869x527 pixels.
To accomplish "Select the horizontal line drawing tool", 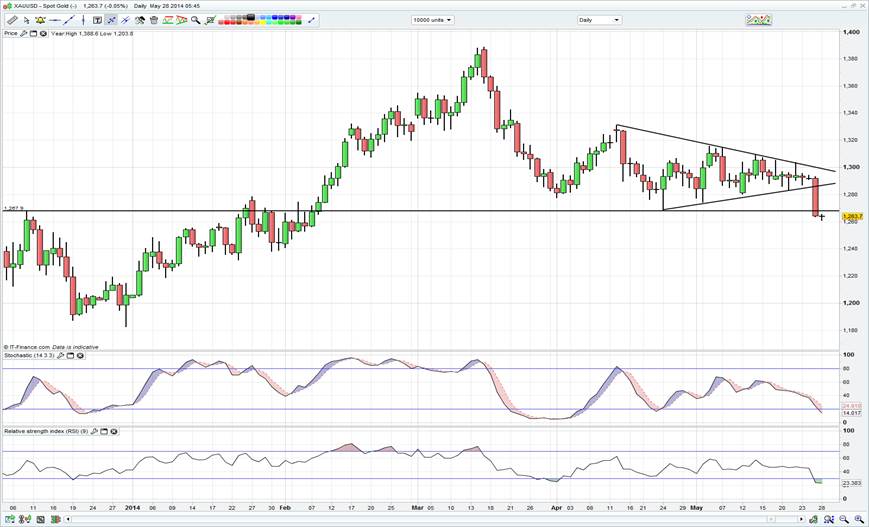I will pyautogui.click(x=55, y=20).
